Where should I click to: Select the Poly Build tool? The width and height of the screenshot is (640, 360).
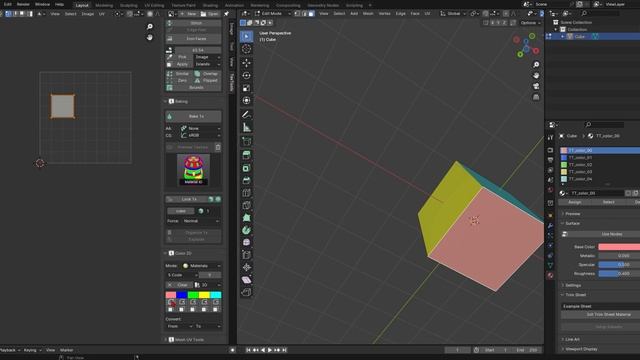[x=246, y=218]
